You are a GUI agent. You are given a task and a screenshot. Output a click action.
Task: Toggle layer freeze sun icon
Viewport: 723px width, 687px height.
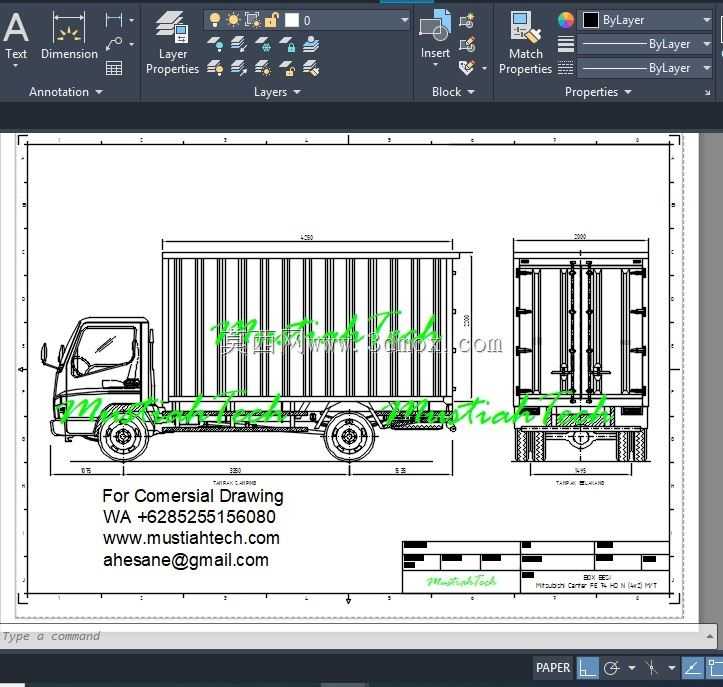point(233,20)
